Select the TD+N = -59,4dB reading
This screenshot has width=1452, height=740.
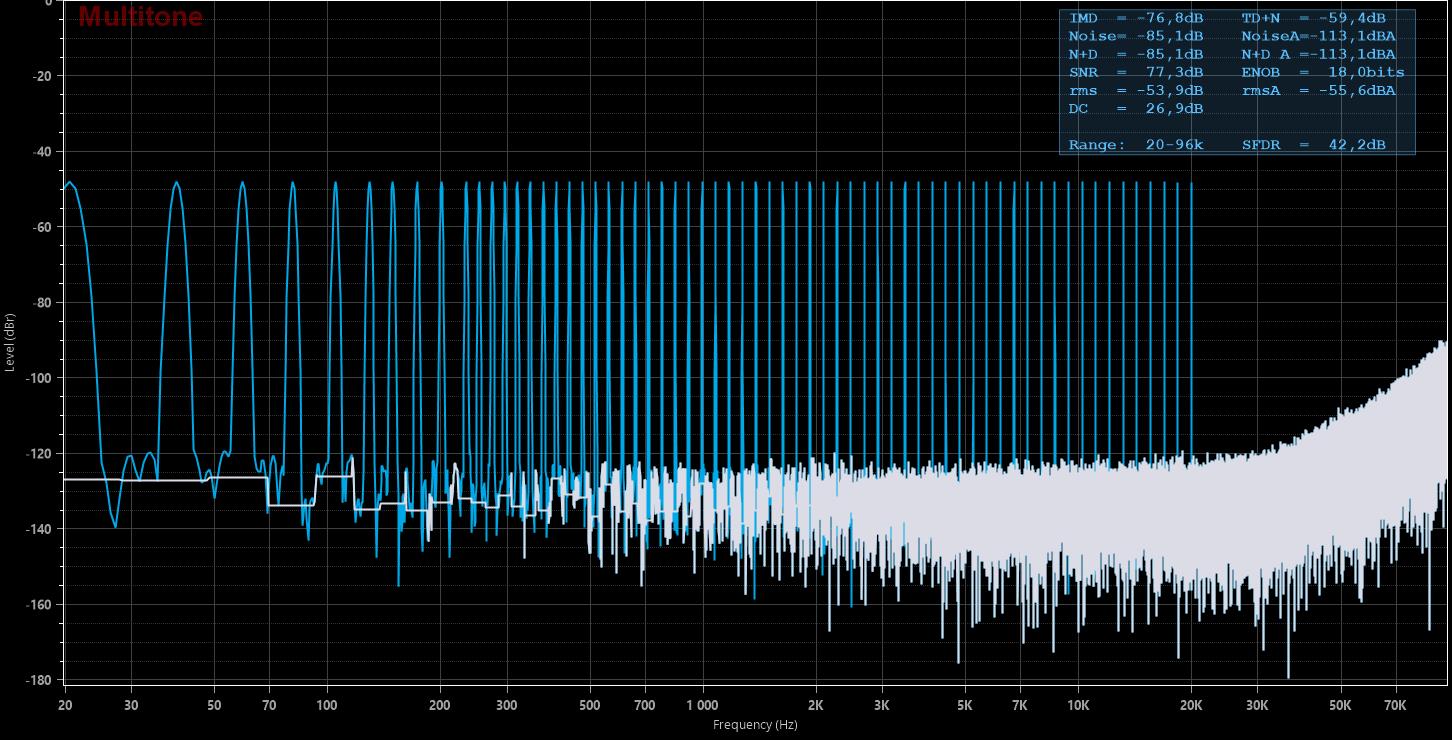pos(1313,18)
